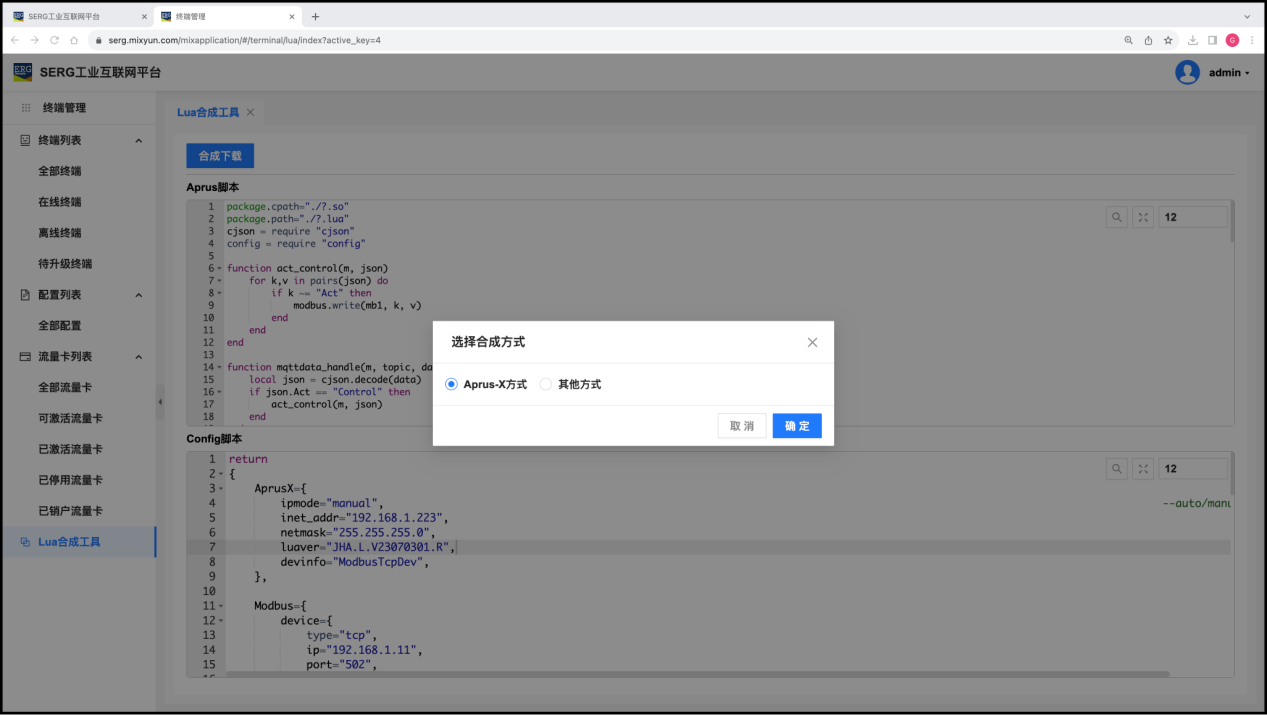Collapse the 终端列表 menu group
This screenshot has height=715, width=1267.
tap(138, 141)
